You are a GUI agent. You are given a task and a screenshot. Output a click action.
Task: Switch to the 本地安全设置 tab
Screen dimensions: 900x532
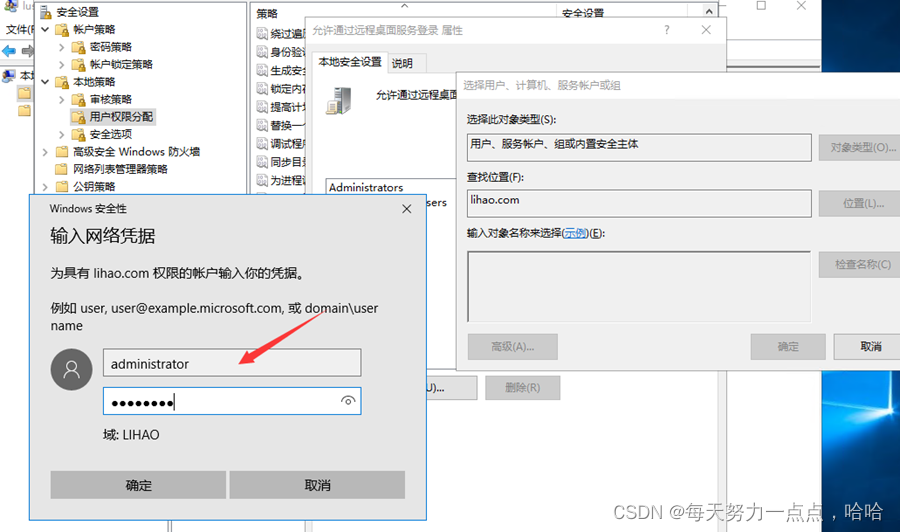[350, 62]
